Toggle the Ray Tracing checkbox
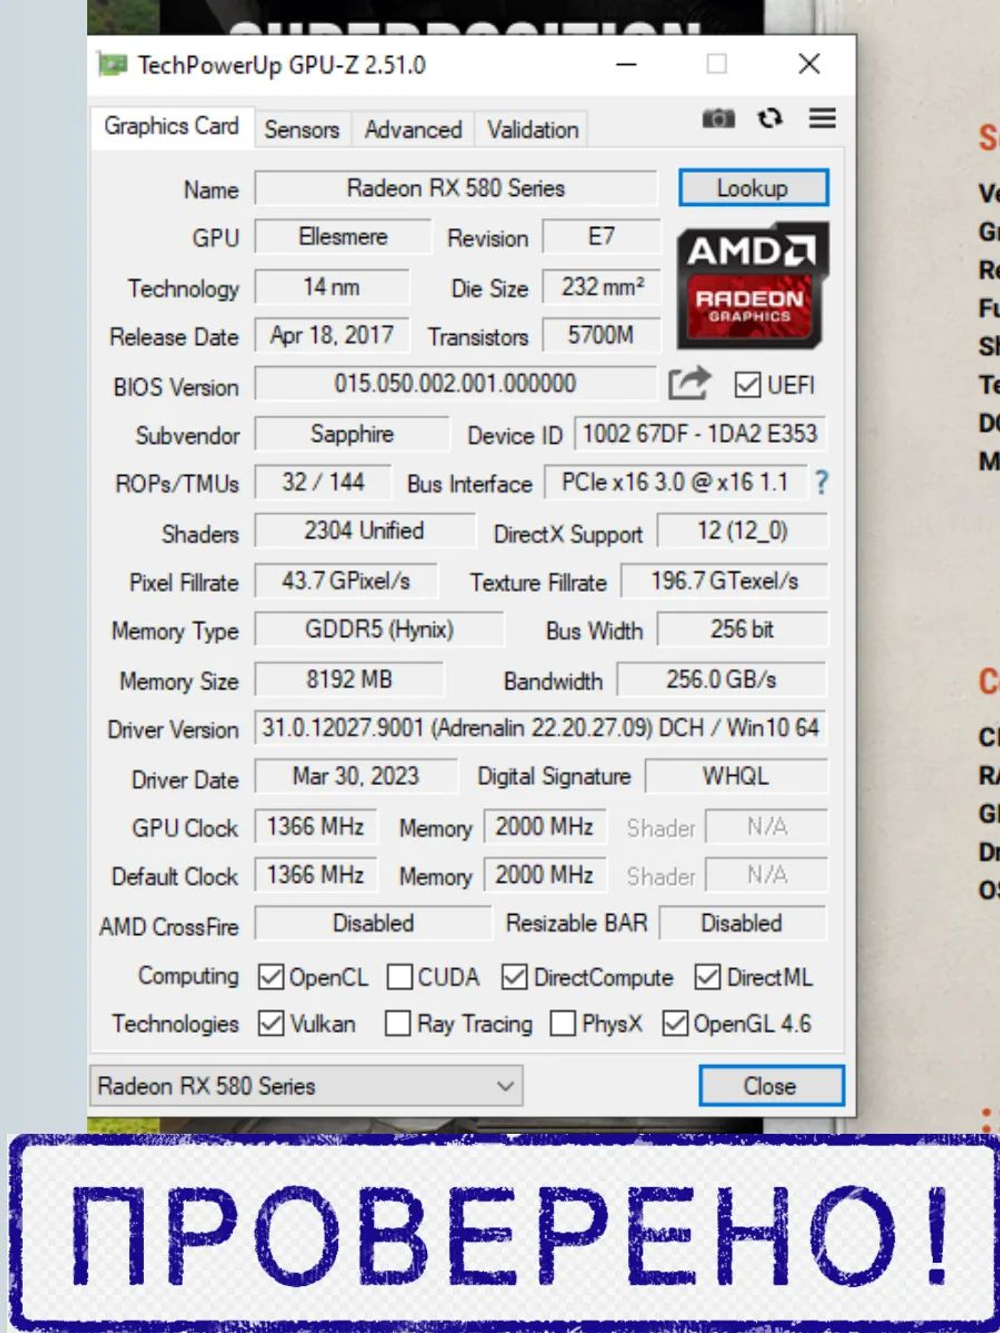1000x1333 pixels. tap(398, 1023)
